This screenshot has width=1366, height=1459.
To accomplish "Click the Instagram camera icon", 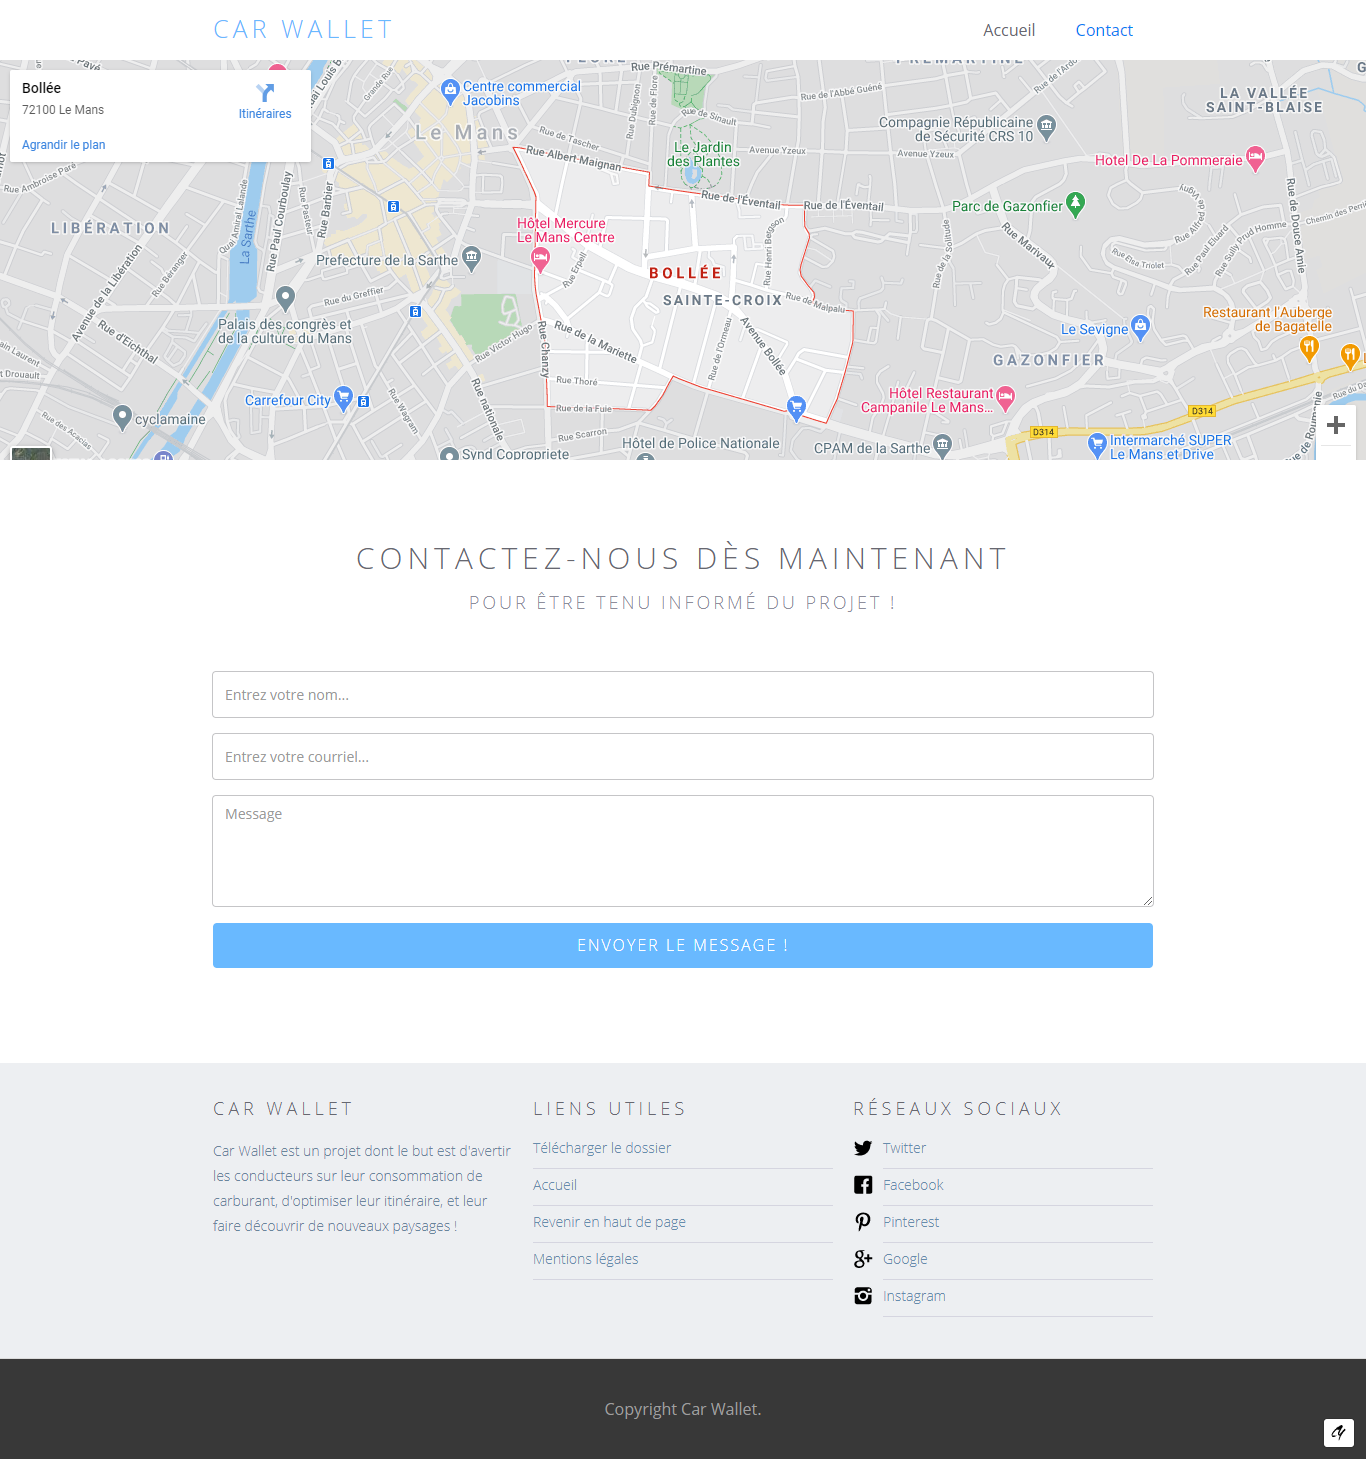I will tap(863, 1296).
